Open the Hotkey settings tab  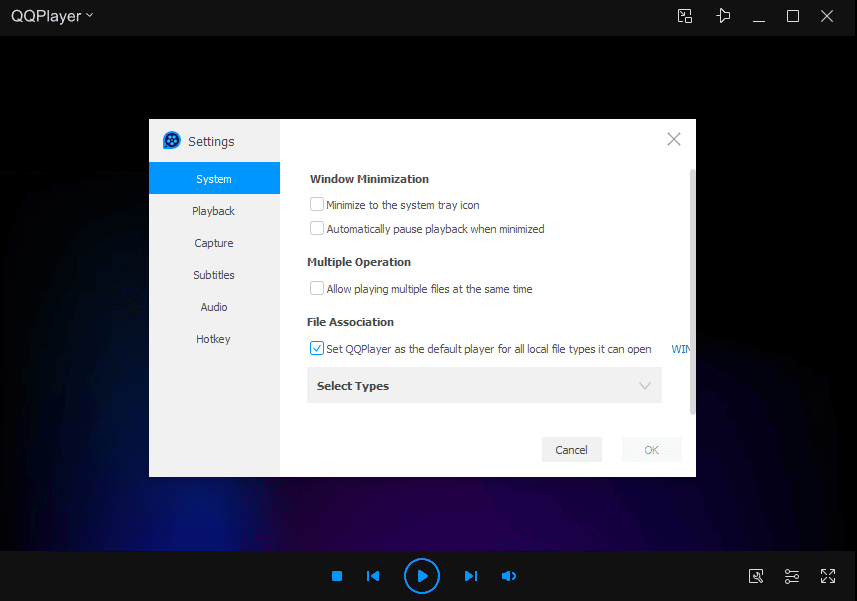[214, 339]
